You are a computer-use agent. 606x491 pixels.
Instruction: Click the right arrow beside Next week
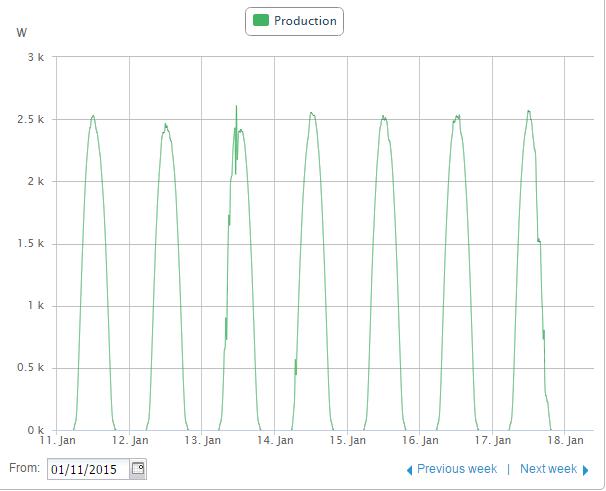[x=585, y=469]
